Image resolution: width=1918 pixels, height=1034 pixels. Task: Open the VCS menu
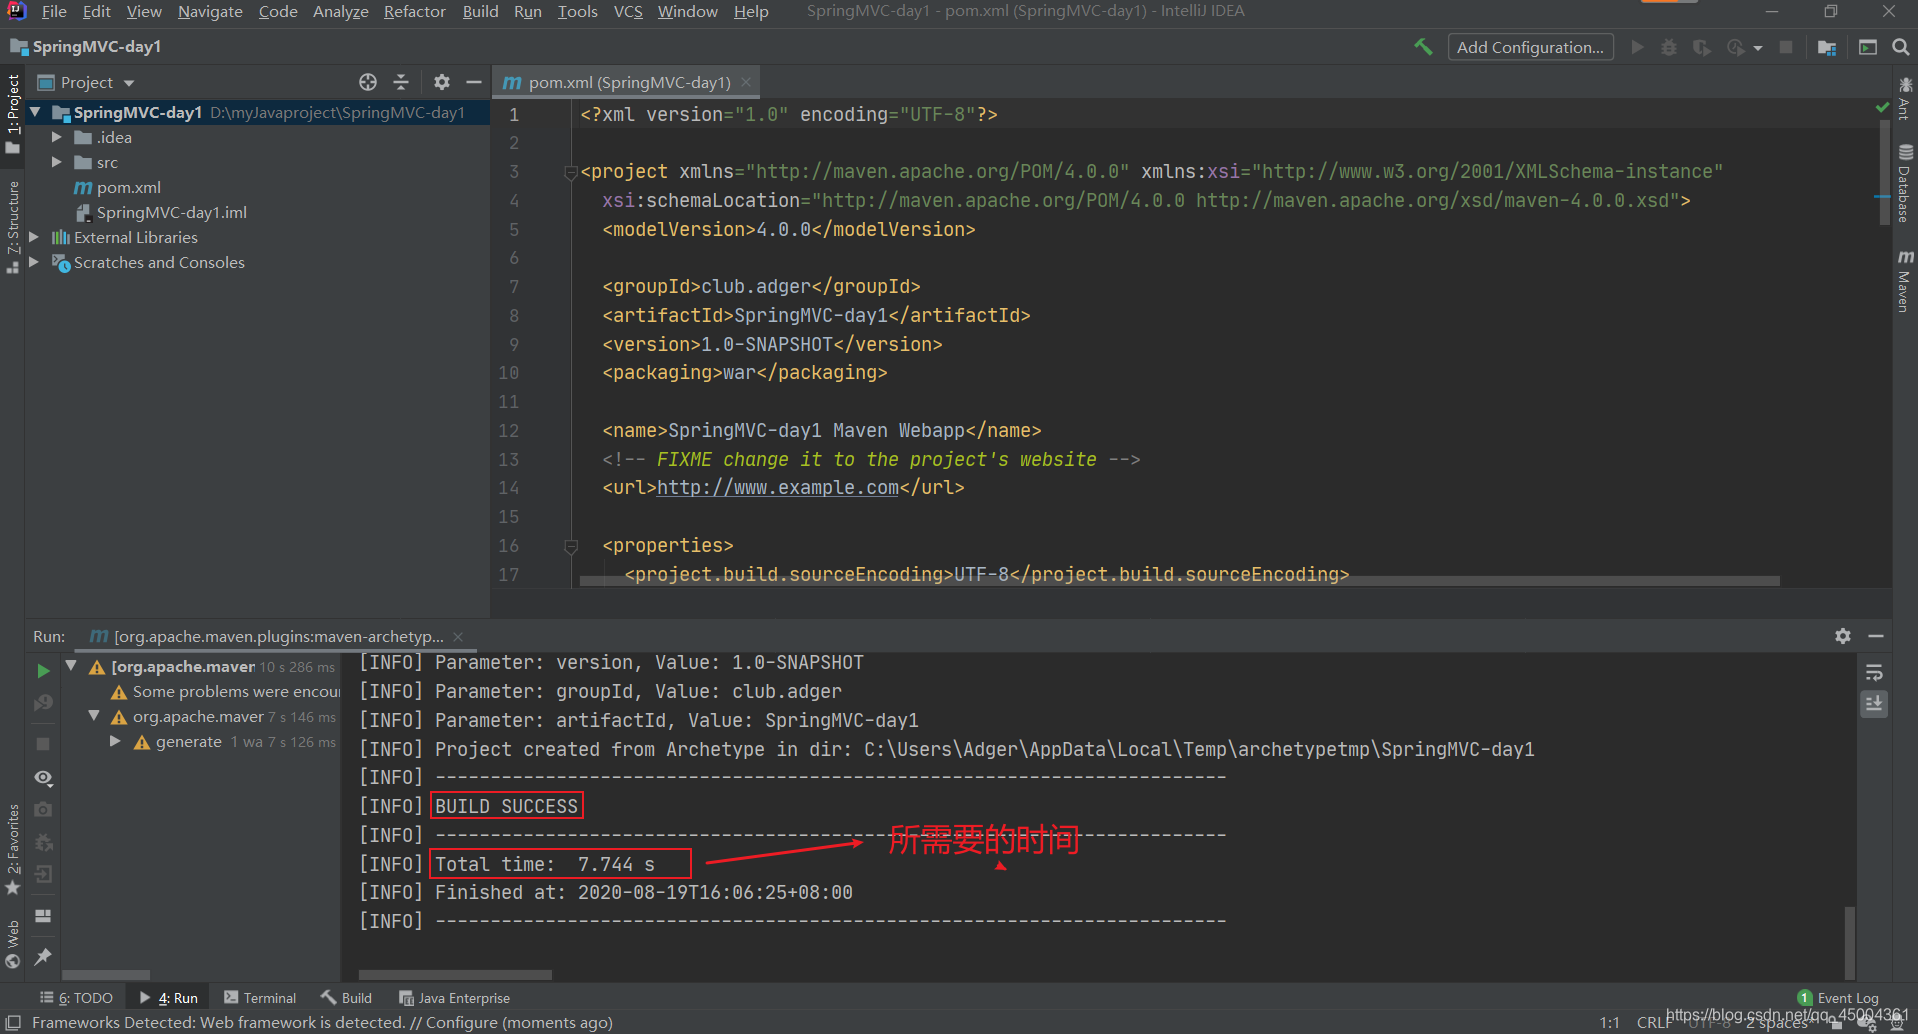pos(628,11)
